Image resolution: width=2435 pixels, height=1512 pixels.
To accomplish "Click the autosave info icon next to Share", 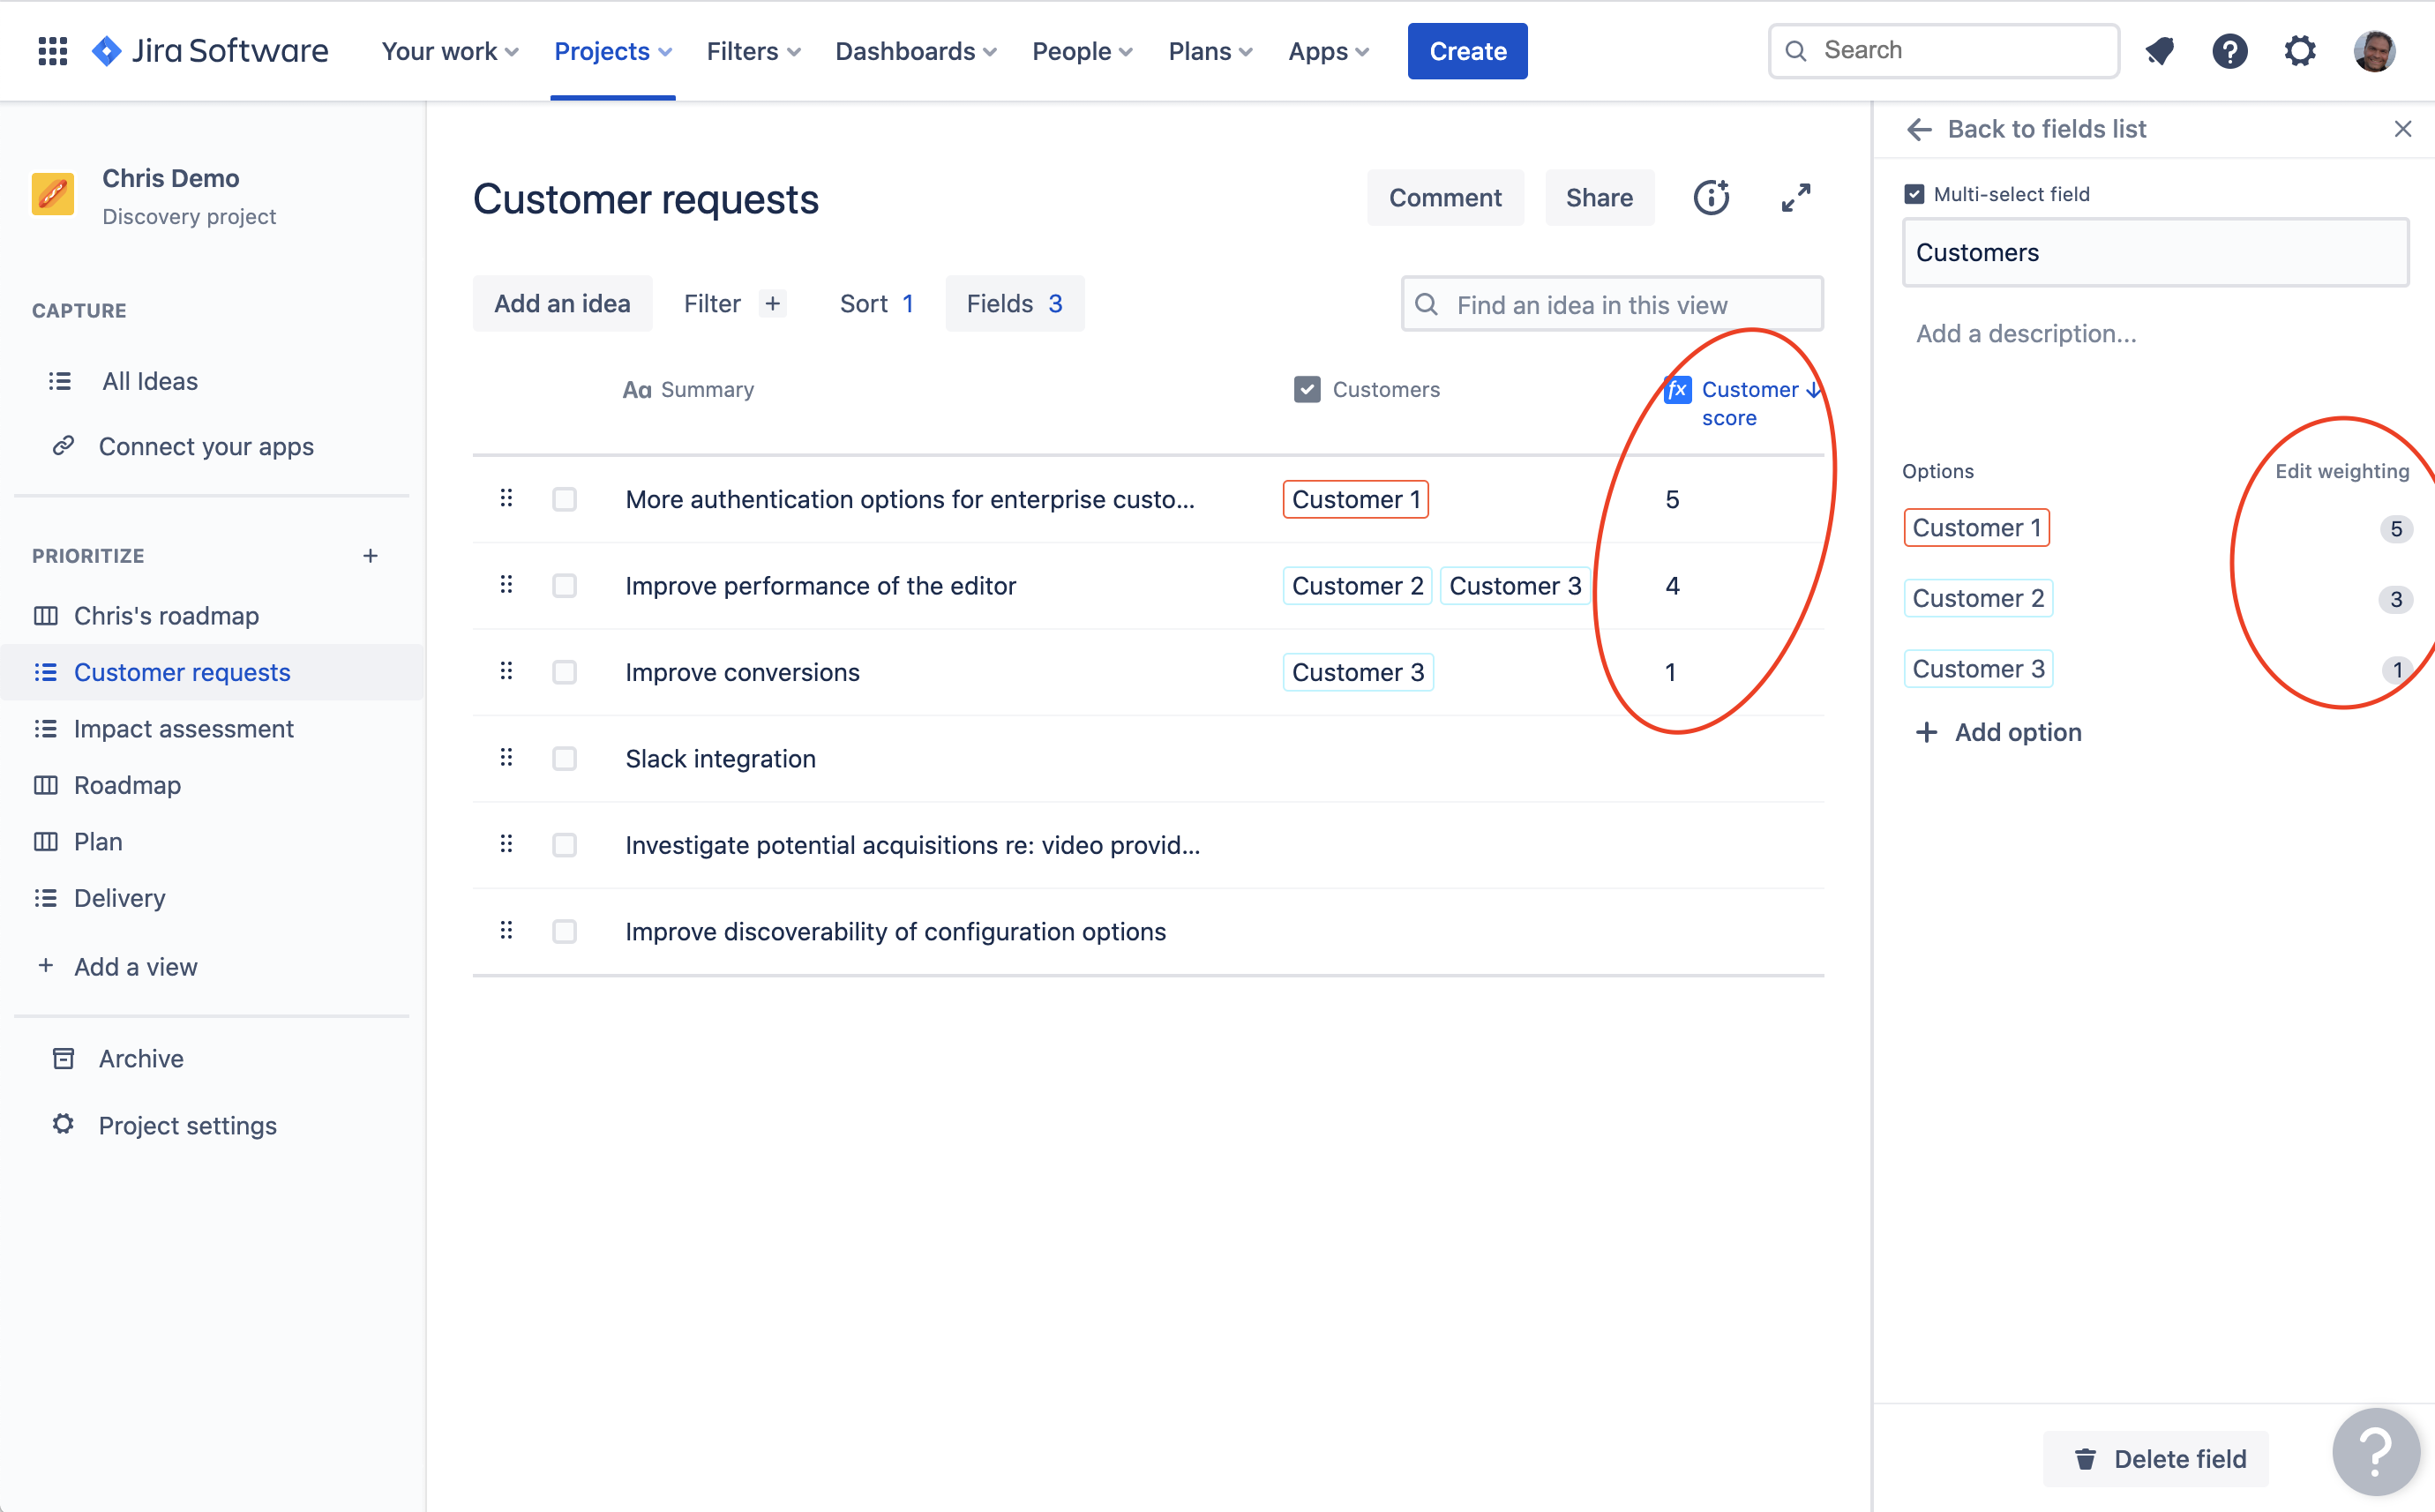I will 1711,198.
